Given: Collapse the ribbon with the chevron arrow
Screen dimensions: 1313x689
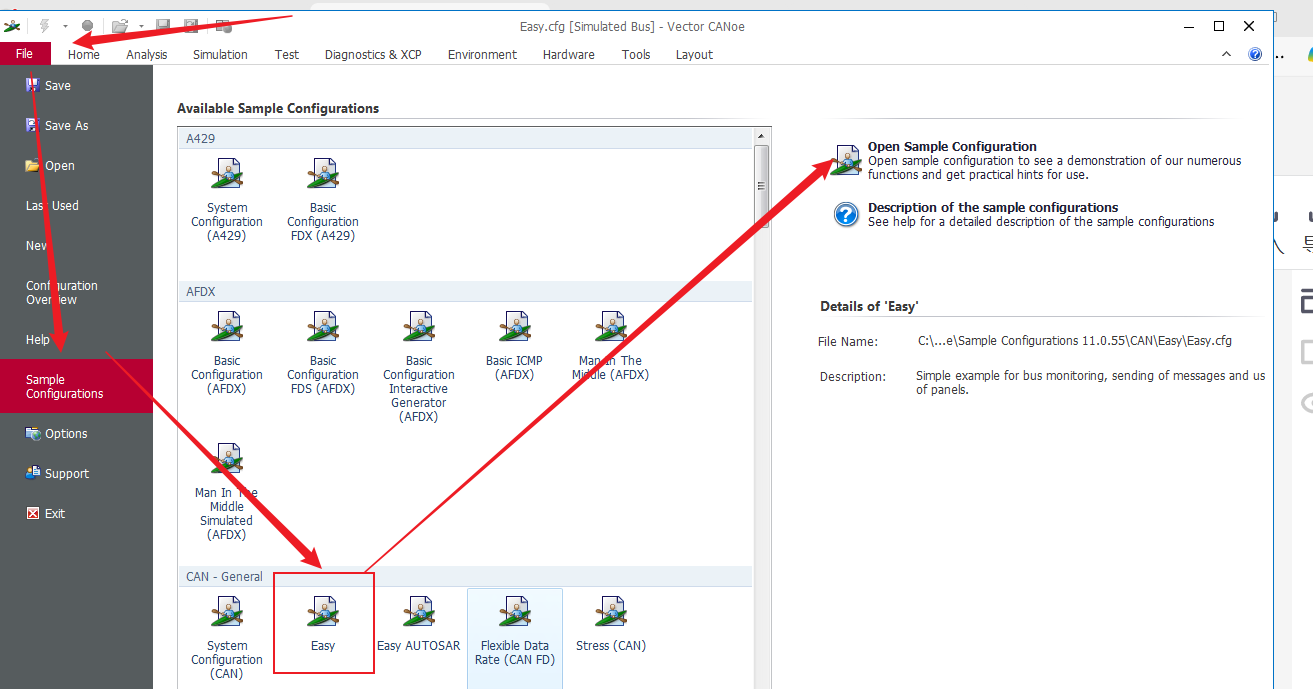Looking at the screenshot, I should click(x=1227, y=54).
